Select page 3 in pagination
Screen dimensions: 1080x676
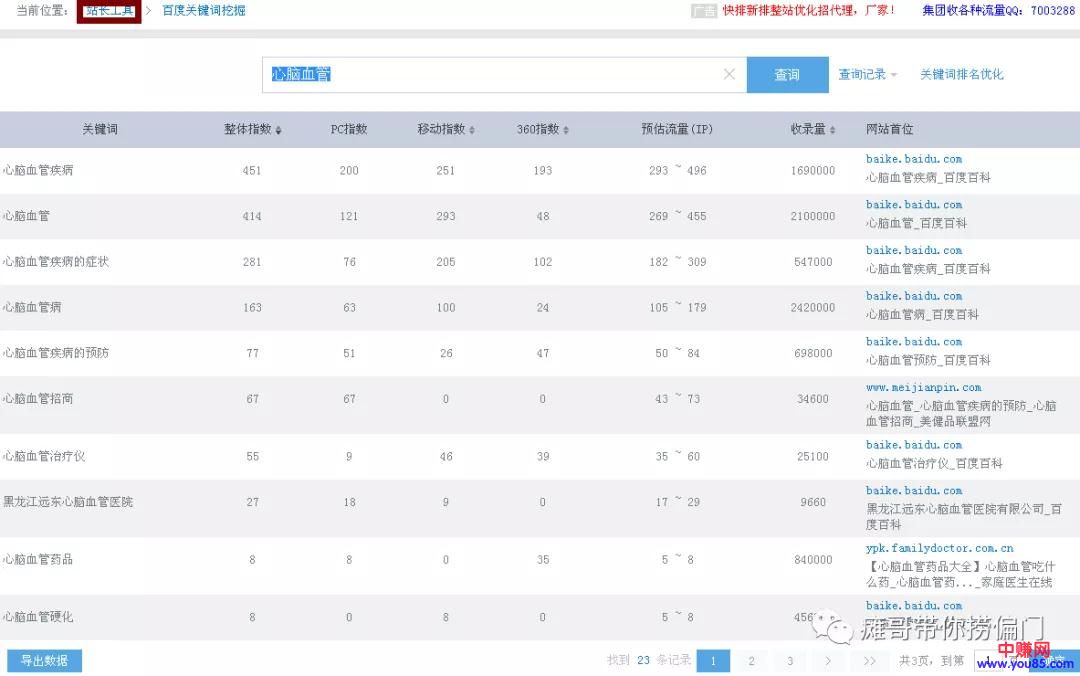pos(790,661)
